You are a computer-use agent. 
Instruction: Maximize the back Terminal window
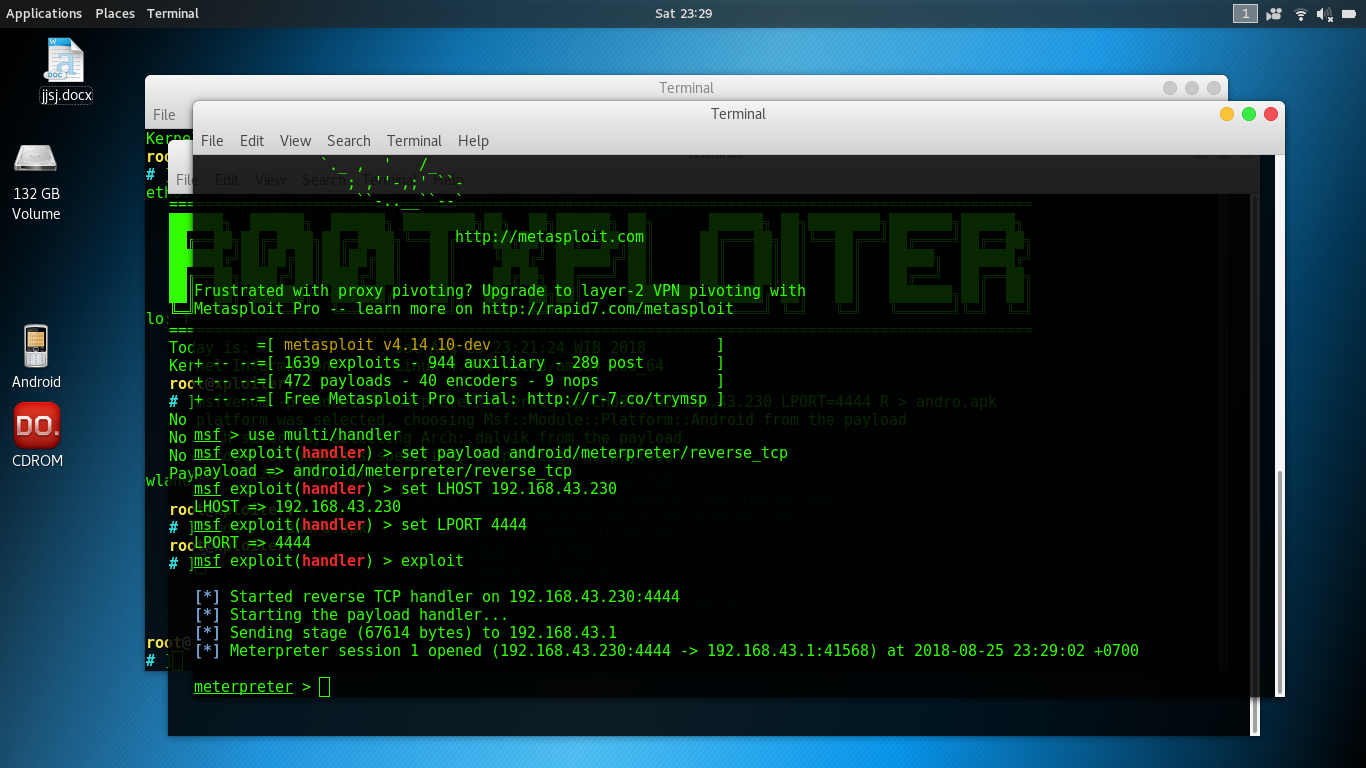[x=1192, y=88]
